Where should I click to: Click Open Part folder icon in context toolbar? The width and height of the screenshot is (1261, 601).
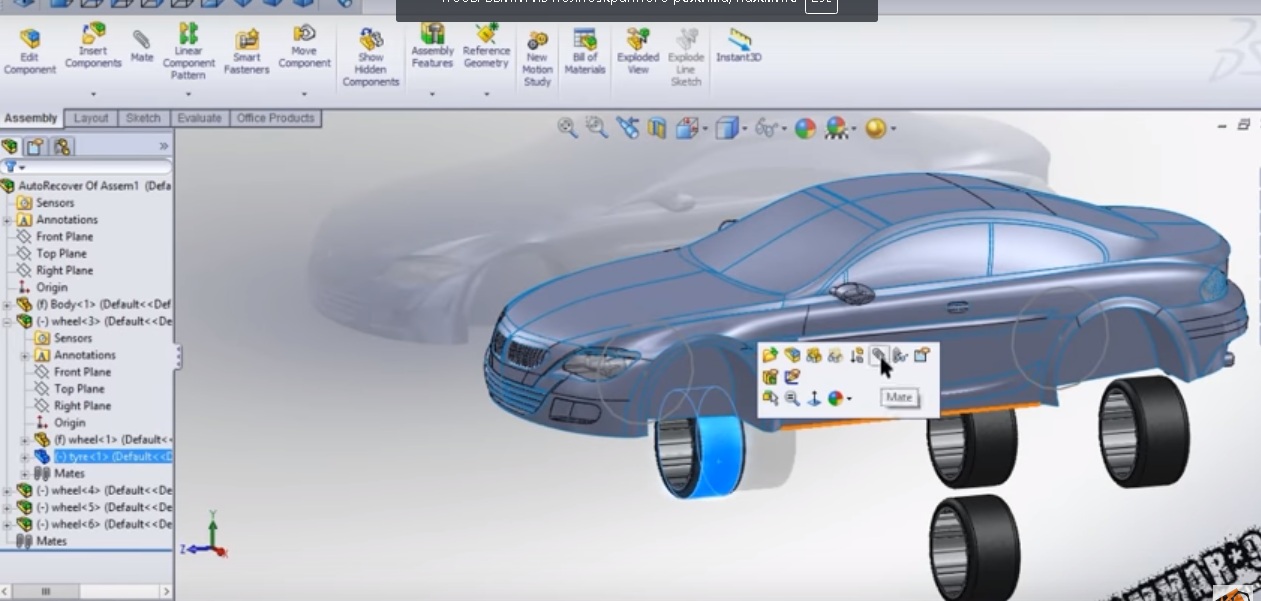pos(769,355)
